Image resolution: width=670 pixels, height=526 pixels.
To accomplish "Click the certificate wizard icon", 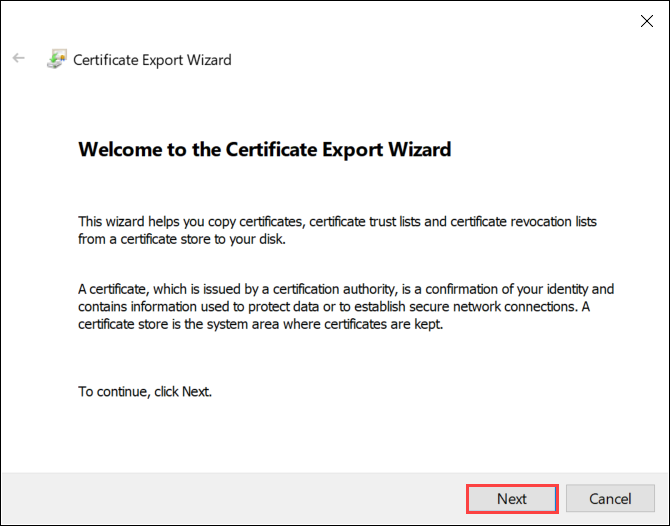I will pyautogui.click(x=56, y=59).
